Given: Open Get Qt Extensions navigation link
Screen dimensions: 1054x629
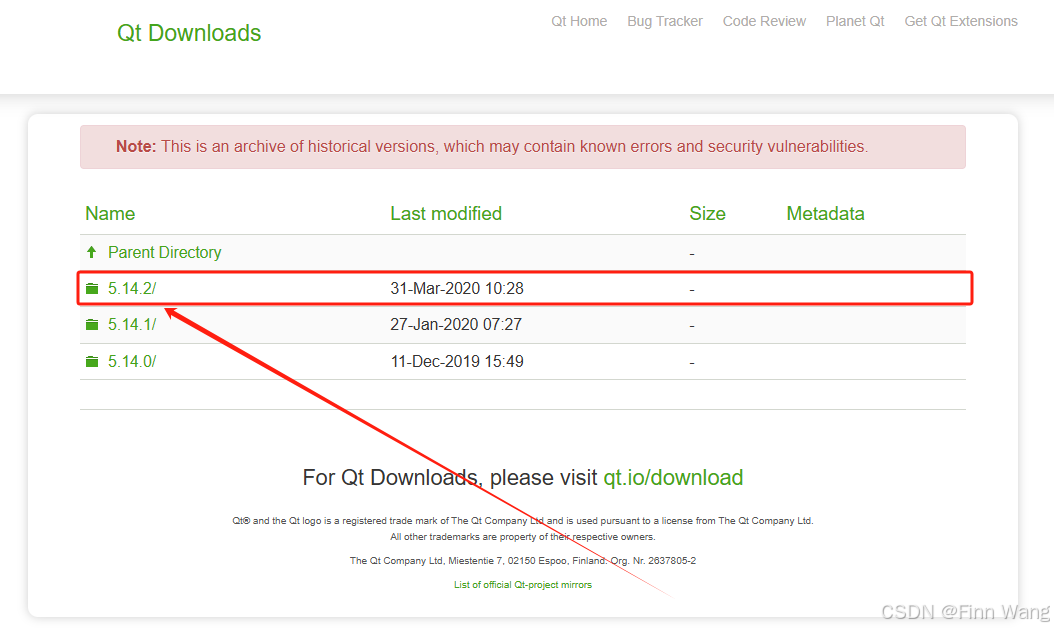Looking at the screenshot, I should [x=961, y=22].
